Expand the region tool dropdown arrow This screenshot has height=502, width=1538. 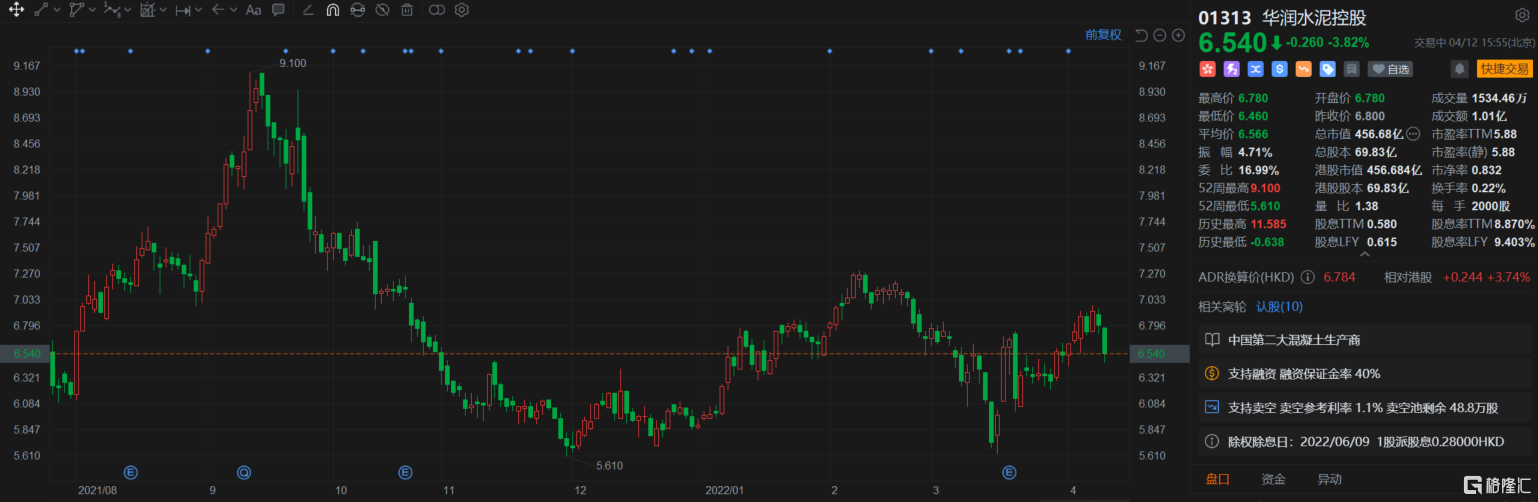point(163,10)
